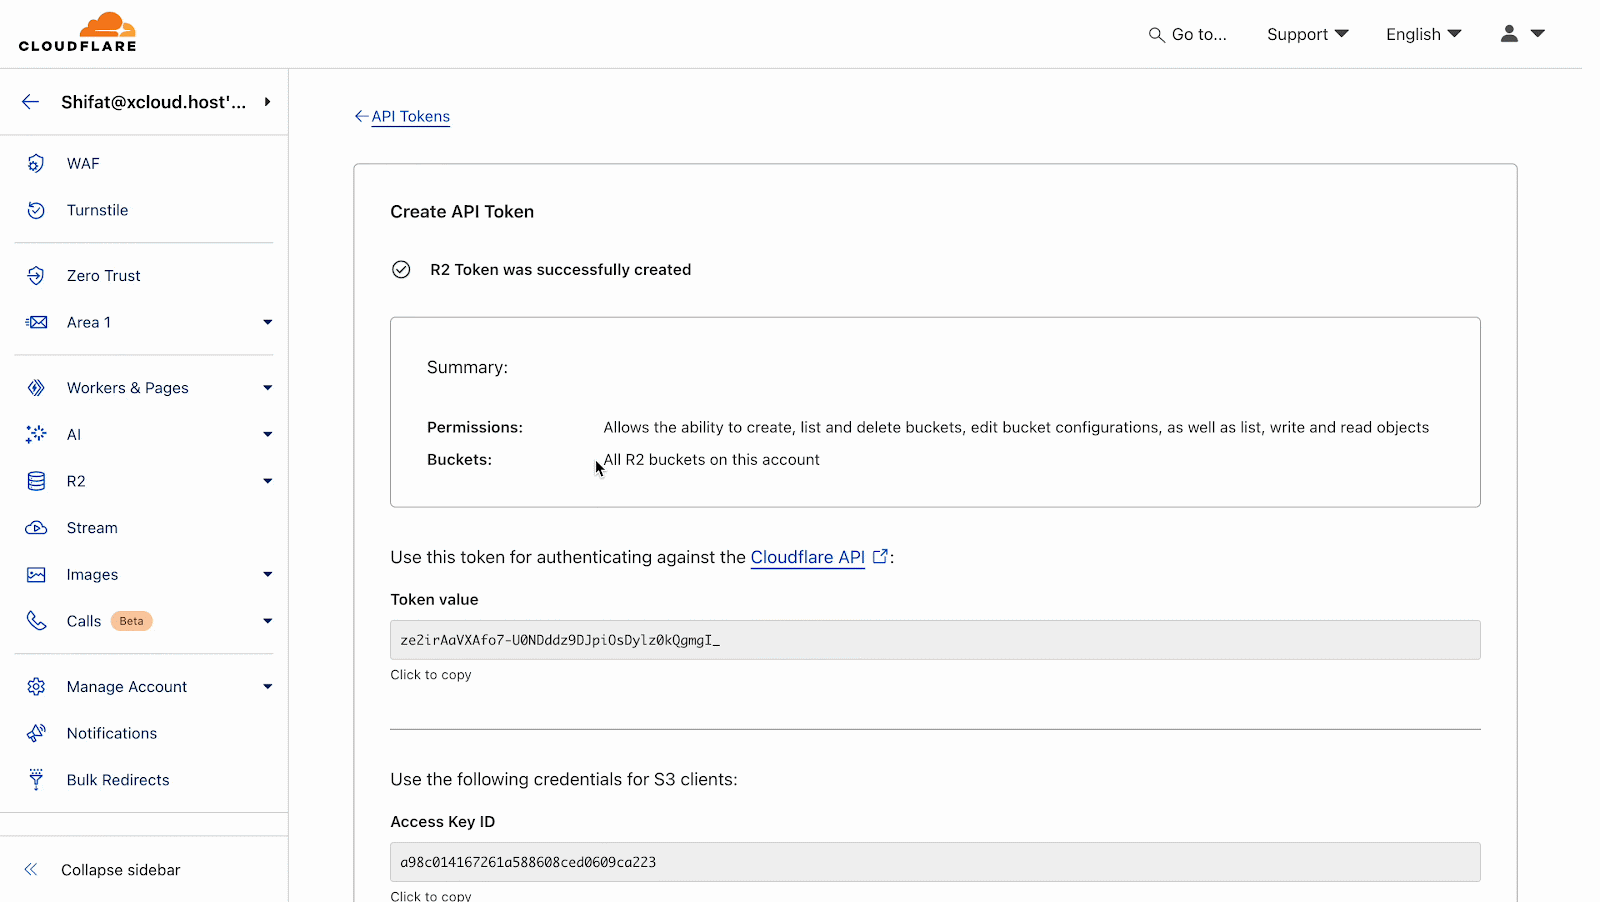Image resolution: width=1600 pixels, height=902 pixels.
Task: Click the Zero Trust icon
Action: (x=36, y=276)
